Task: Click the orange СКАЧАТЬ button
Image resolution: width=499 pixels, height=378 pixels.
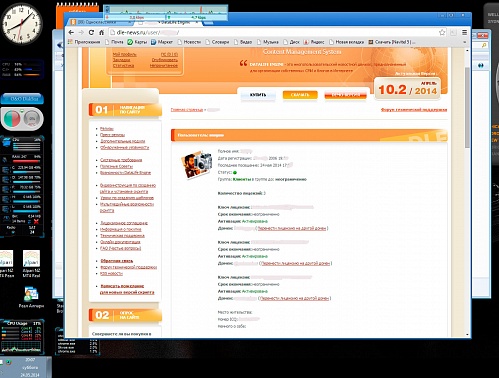Action: (300, 95)
